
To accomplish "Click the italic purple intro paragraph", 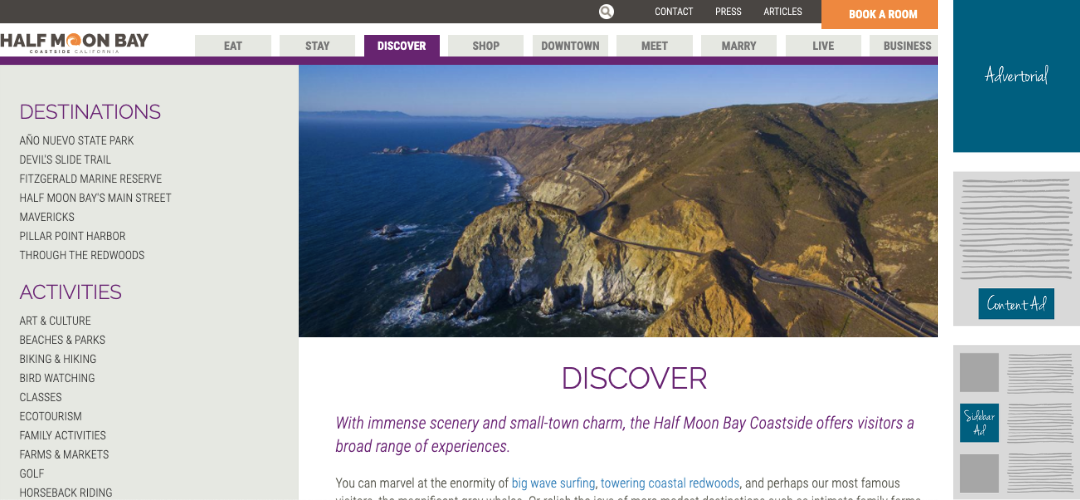I will click(x=625, y=435).
